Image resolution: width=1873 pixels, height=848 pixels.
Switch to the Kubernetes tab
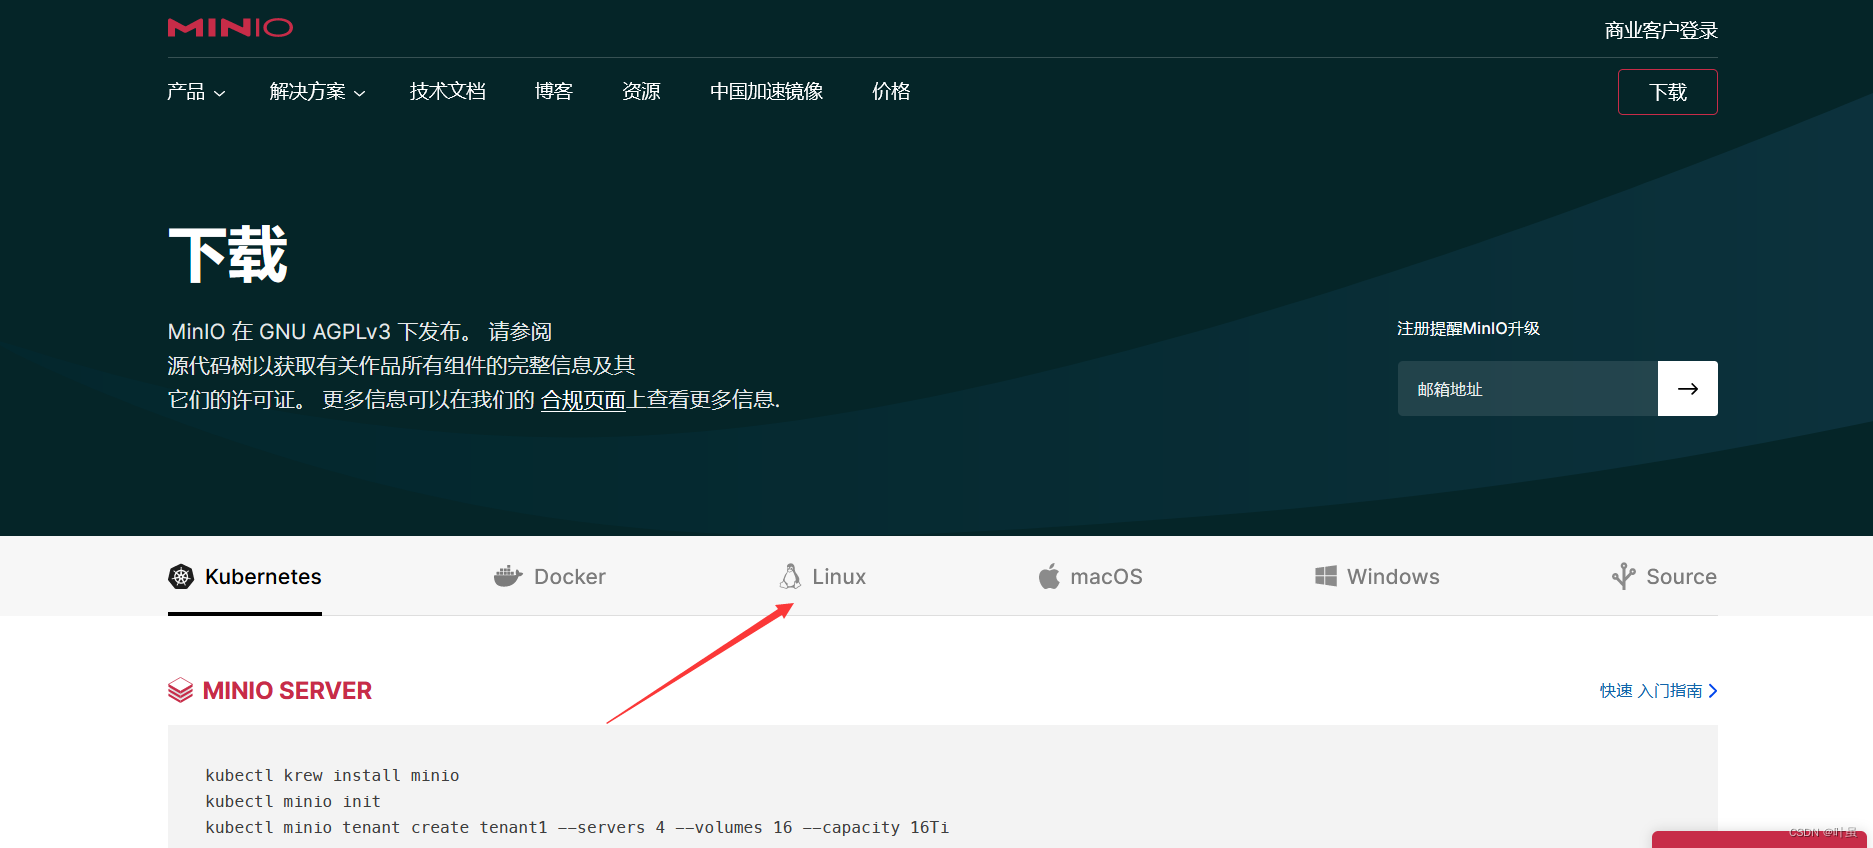(245, 576)
